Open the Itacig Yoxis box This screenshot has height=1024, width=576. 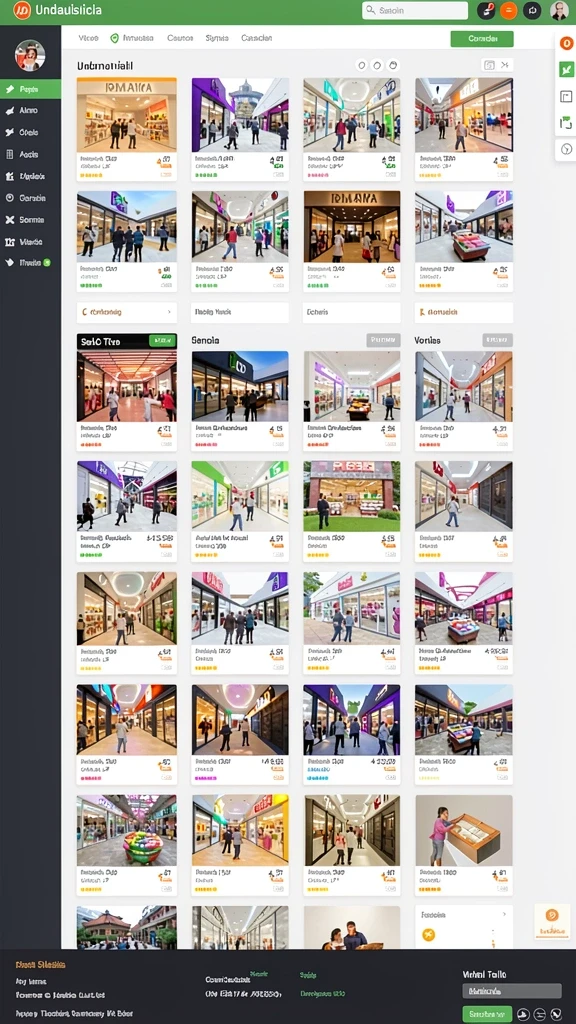click(x=240, y=312)
